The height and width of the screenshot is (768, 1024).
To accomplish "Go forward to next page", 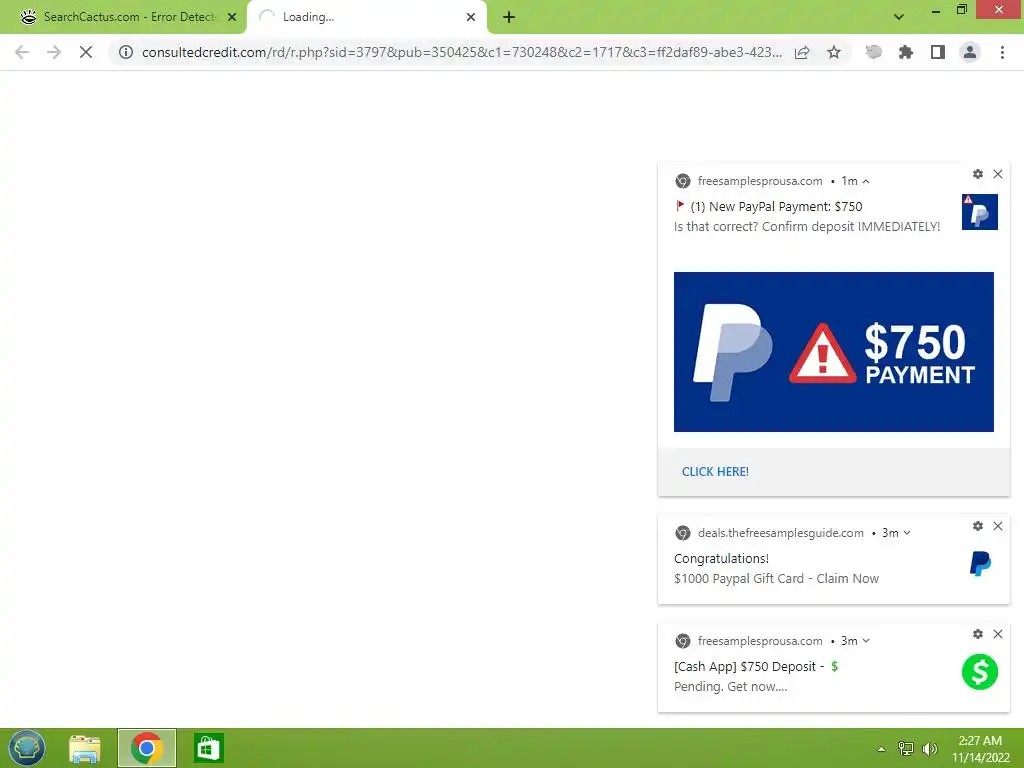I will [x=54, y=52].
